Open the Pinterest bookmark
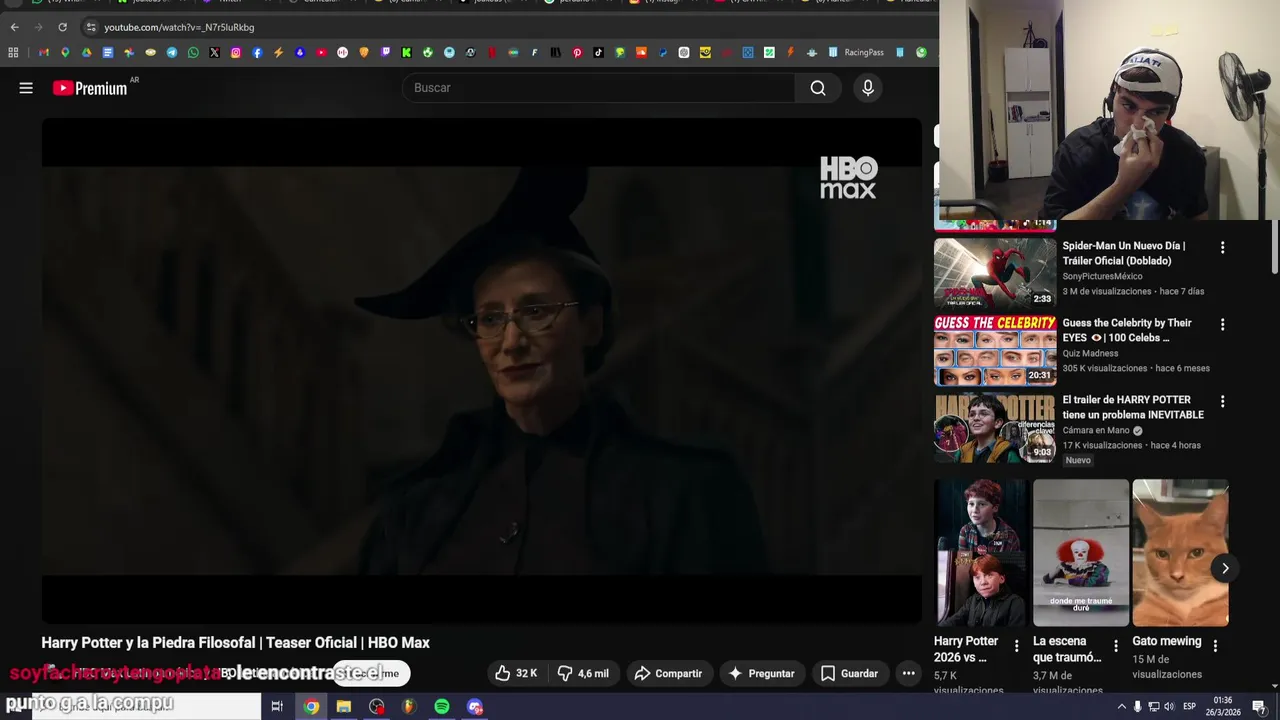Viewport: 1280px width, 720px height. pos(577,52)
